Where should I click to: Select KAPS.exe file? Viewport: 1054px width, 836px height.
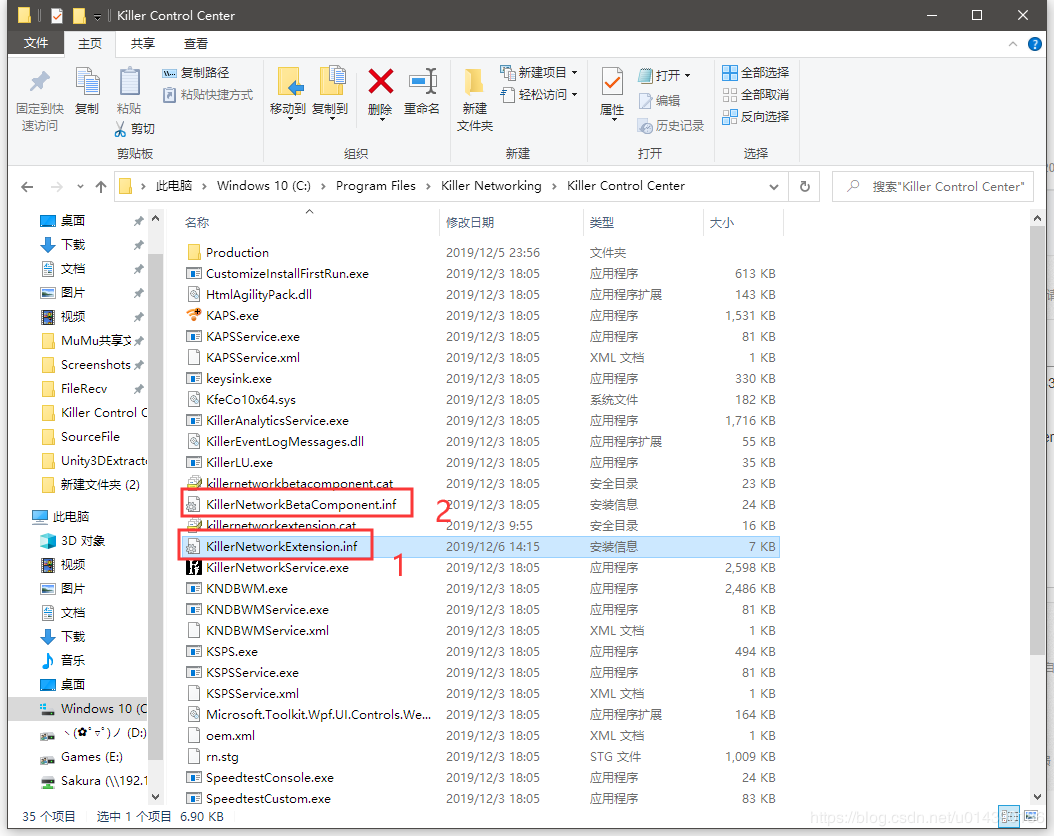point(232,316)
